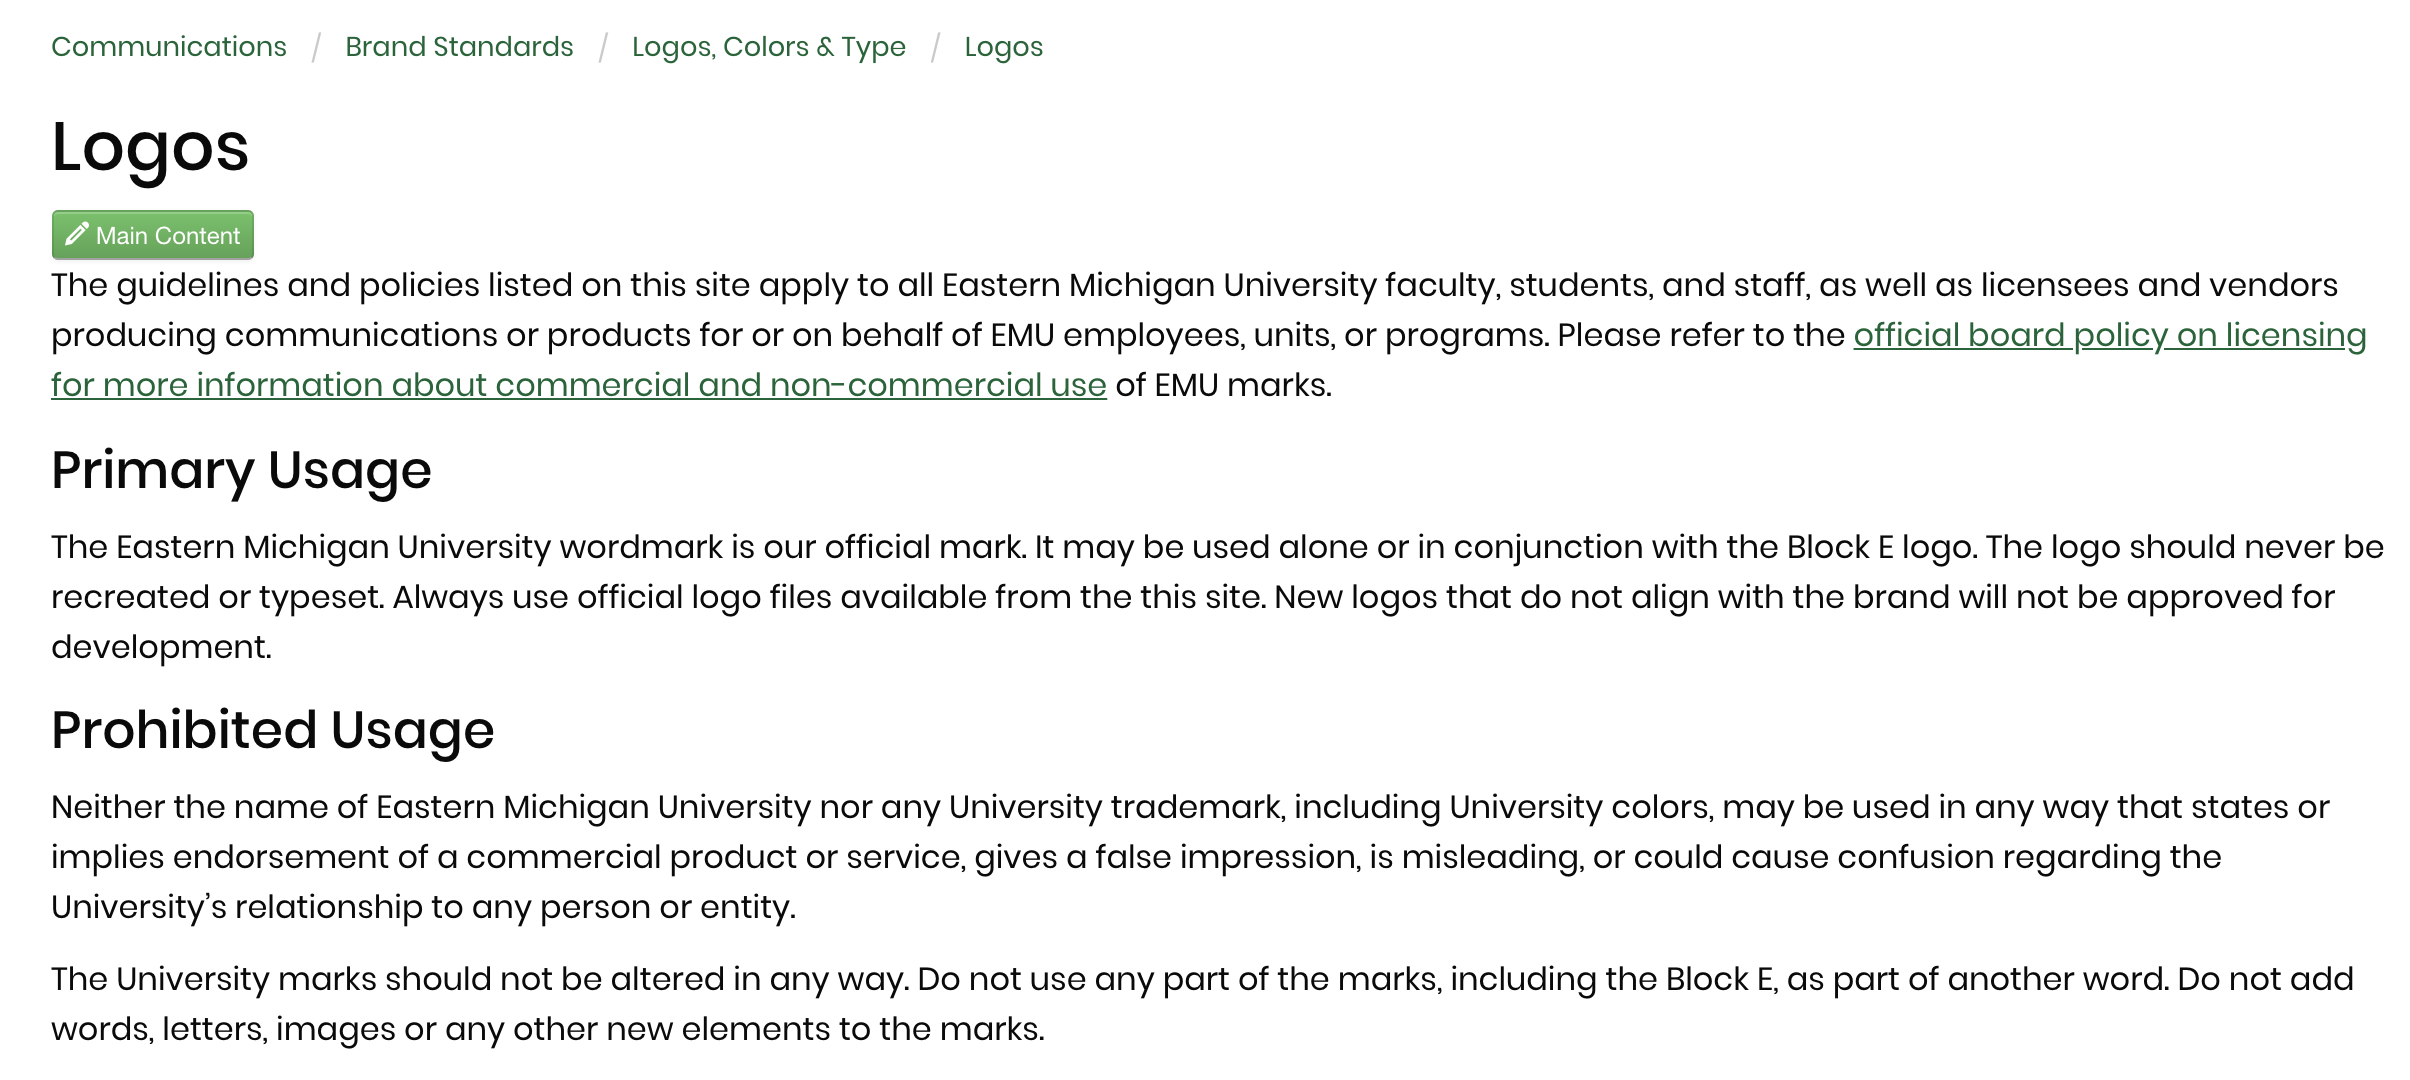The image size is (2410, 1080).
Task: Click paragraph starting 'The Eastern Michigan University wordmark'
Action: 1218,597
